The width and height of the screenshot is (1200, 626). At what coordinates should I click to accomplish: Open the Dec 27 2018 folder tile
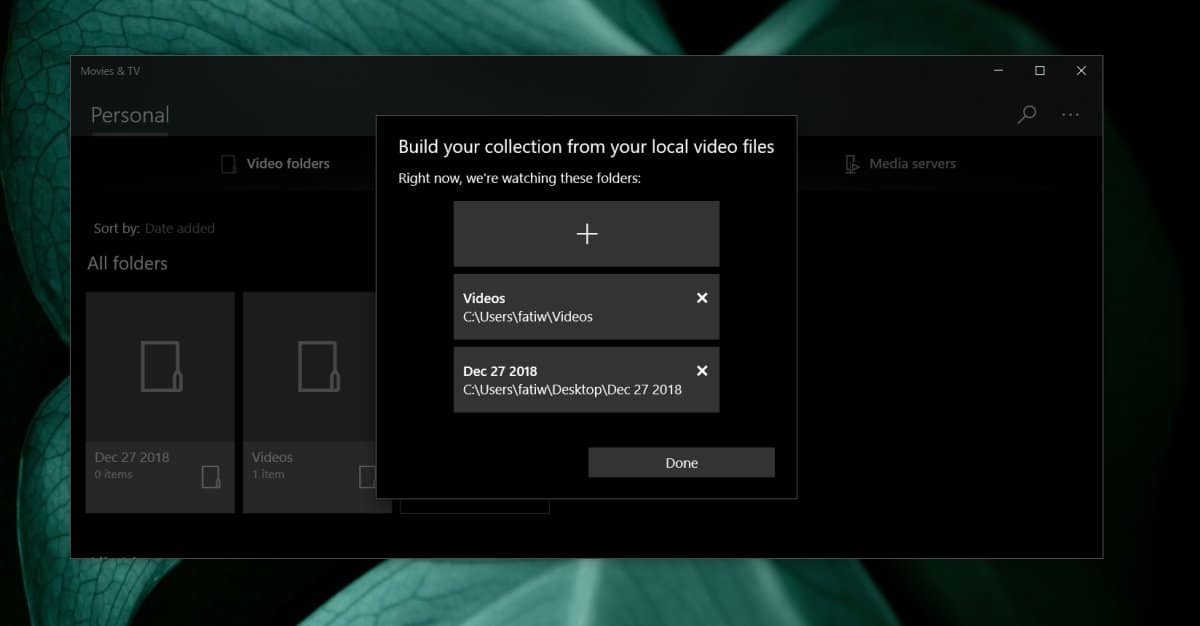tap(160, 402)
